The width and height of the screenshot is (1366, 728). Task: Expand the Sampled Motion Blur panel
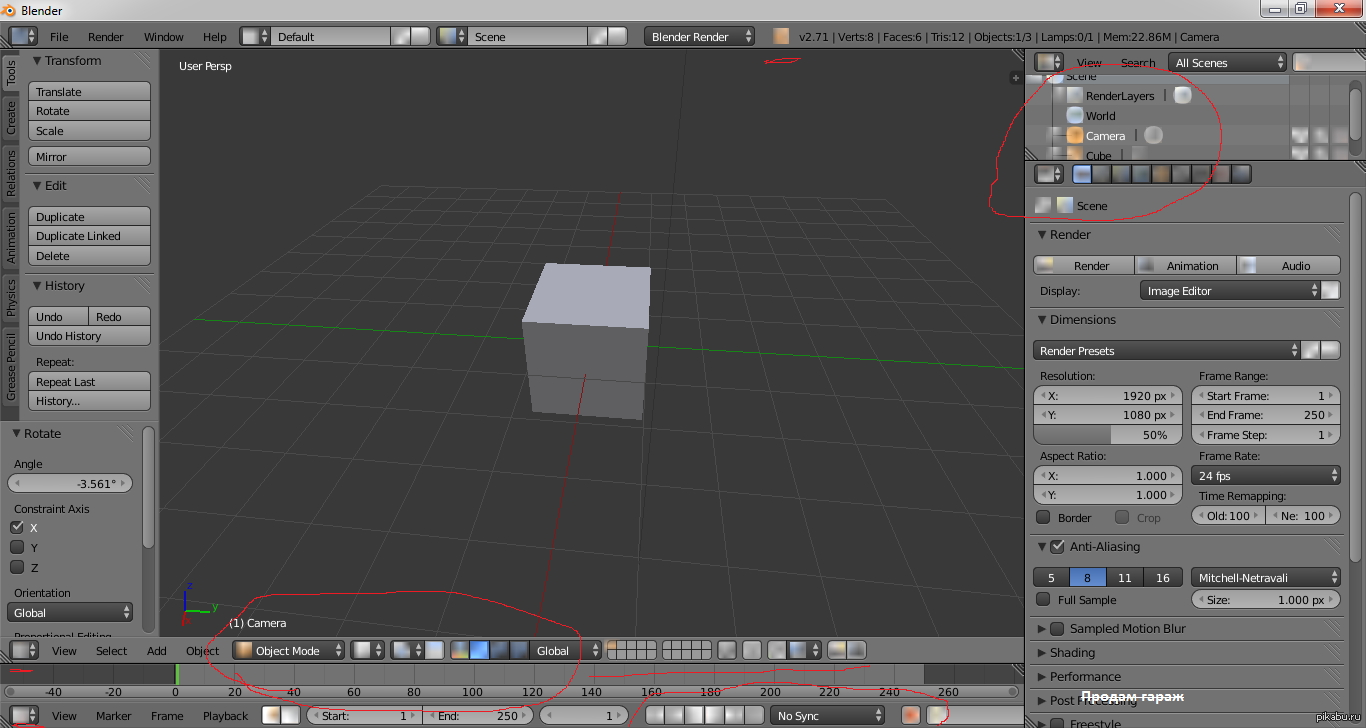point(1042,629)
